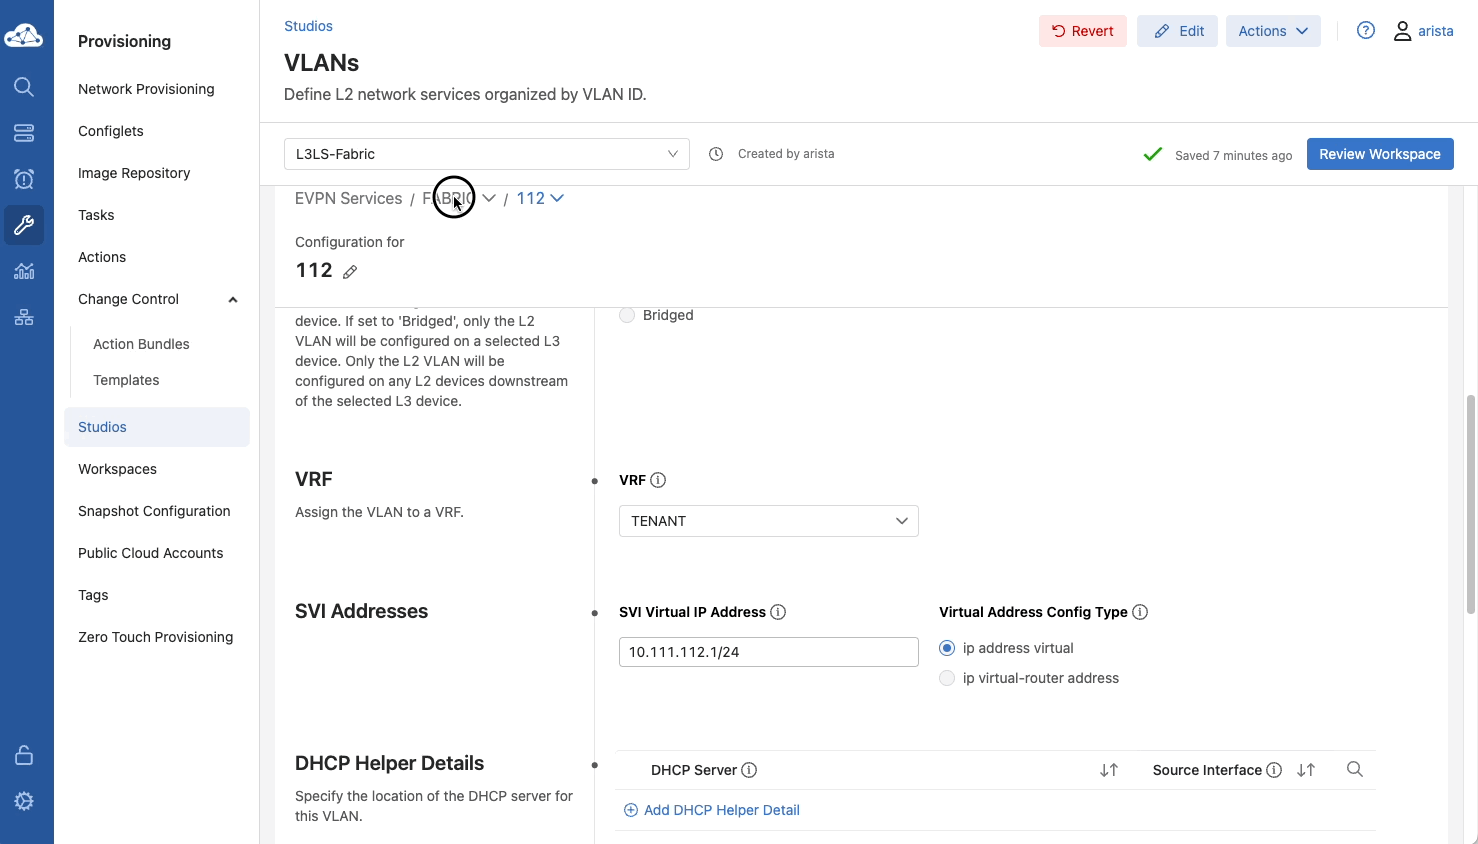Viewport: 1478px width, 844px height.
Task: Click the settings gear icon in sidebar
Action: [x=24, y=801]
